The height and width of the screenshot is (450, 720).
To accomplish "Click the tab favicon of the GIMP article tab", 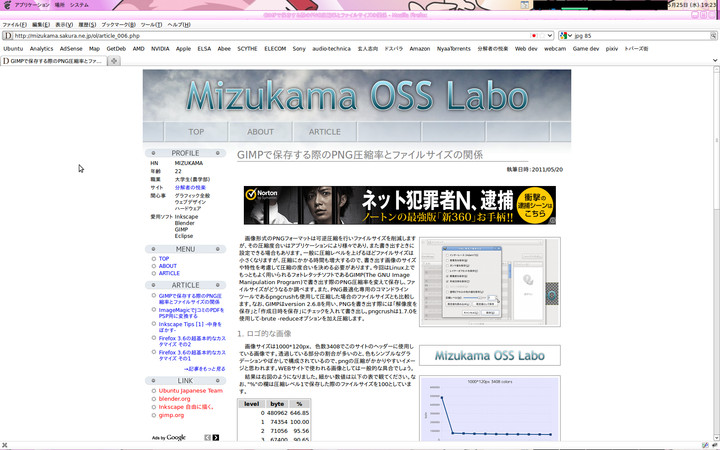I will click(6, 61).
